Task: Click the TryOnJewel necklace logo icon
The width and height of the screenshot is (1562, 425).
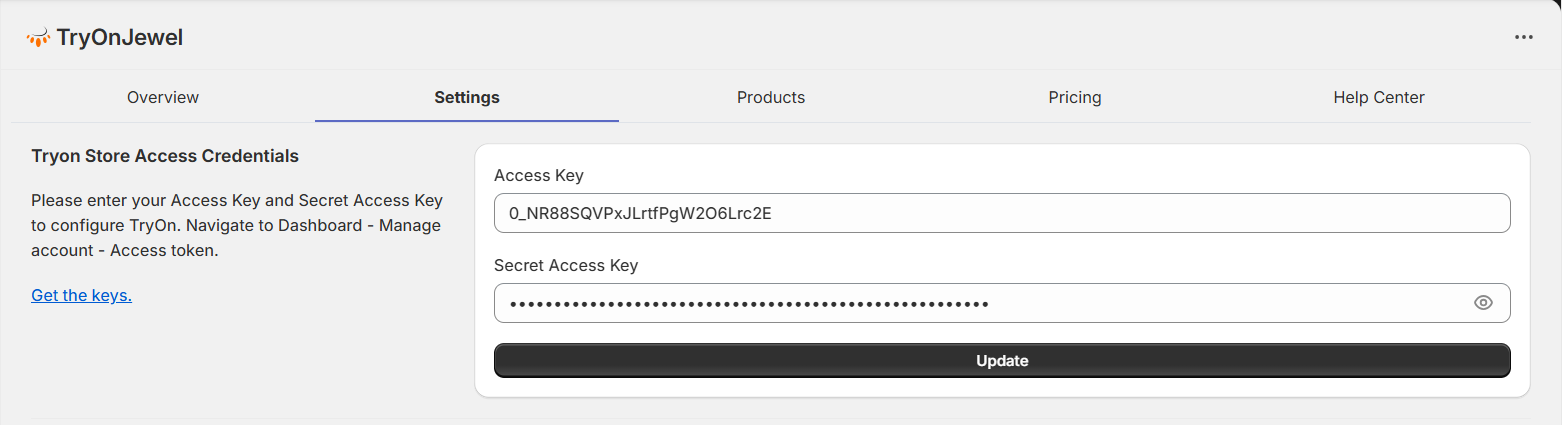Action: point(38,38)
